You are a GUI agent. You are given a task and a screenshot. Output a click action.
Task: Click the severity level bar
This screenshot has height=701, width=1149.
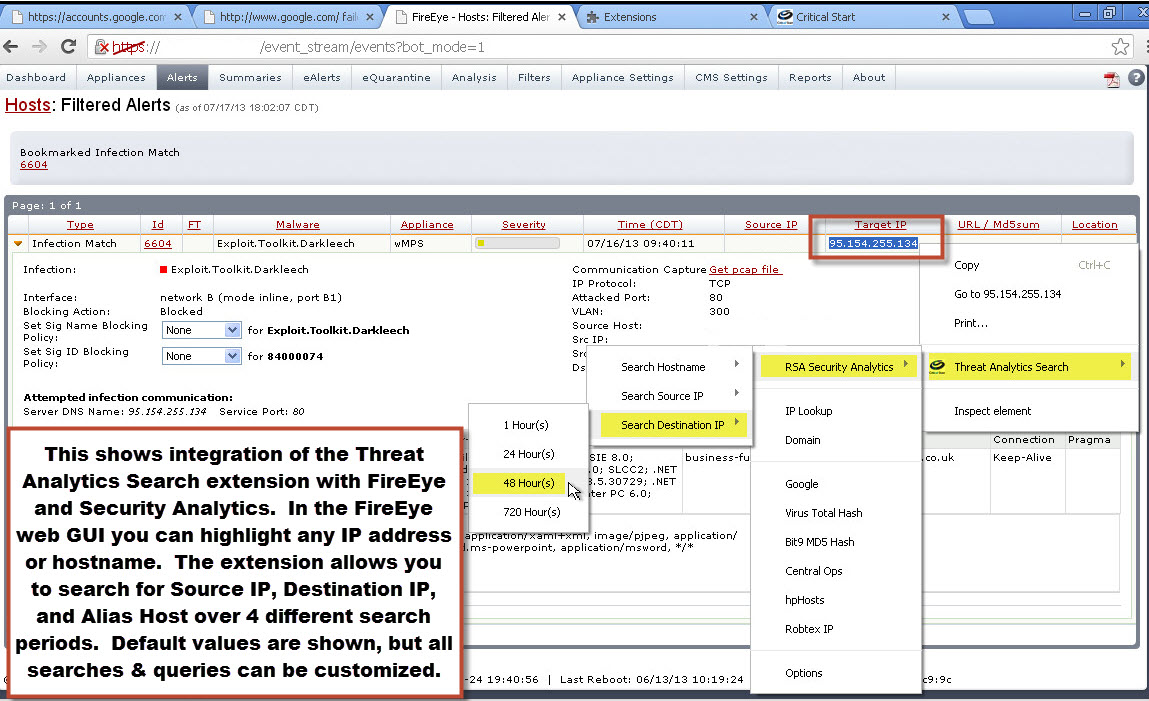[517, 243]
